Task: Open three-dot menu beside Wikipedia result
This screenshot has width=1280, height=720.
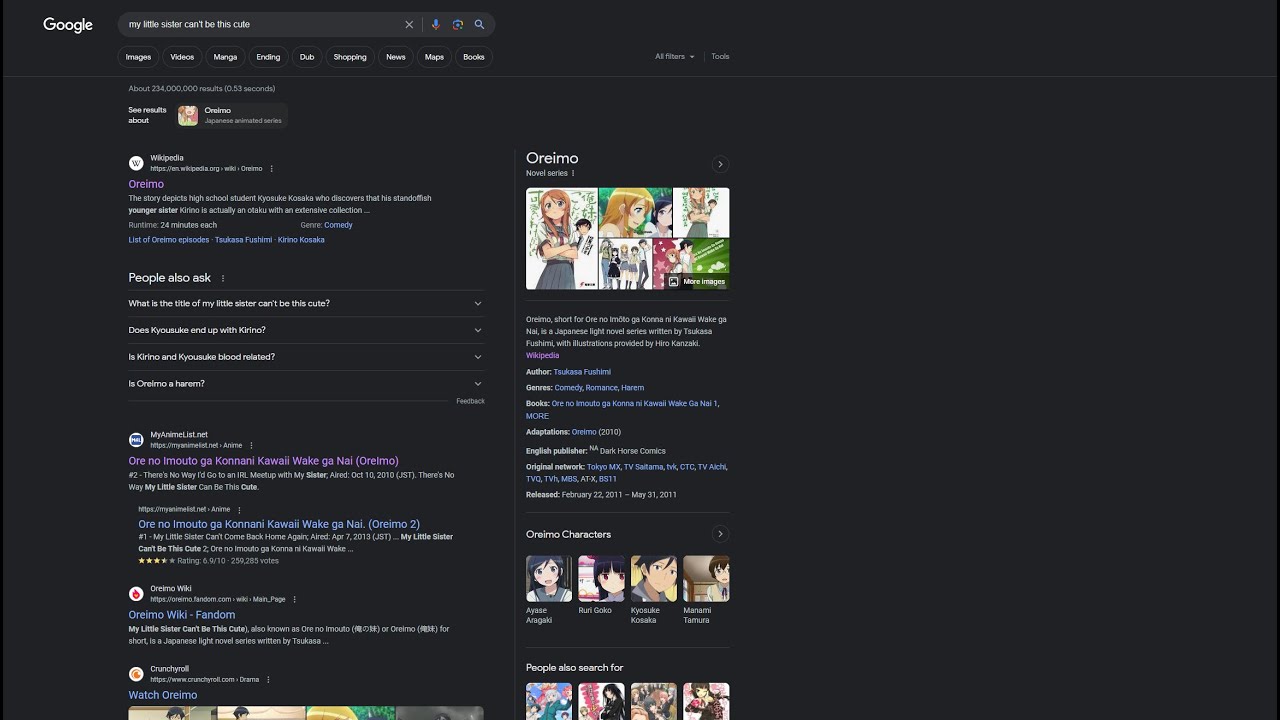Action: tap(271, 169)
